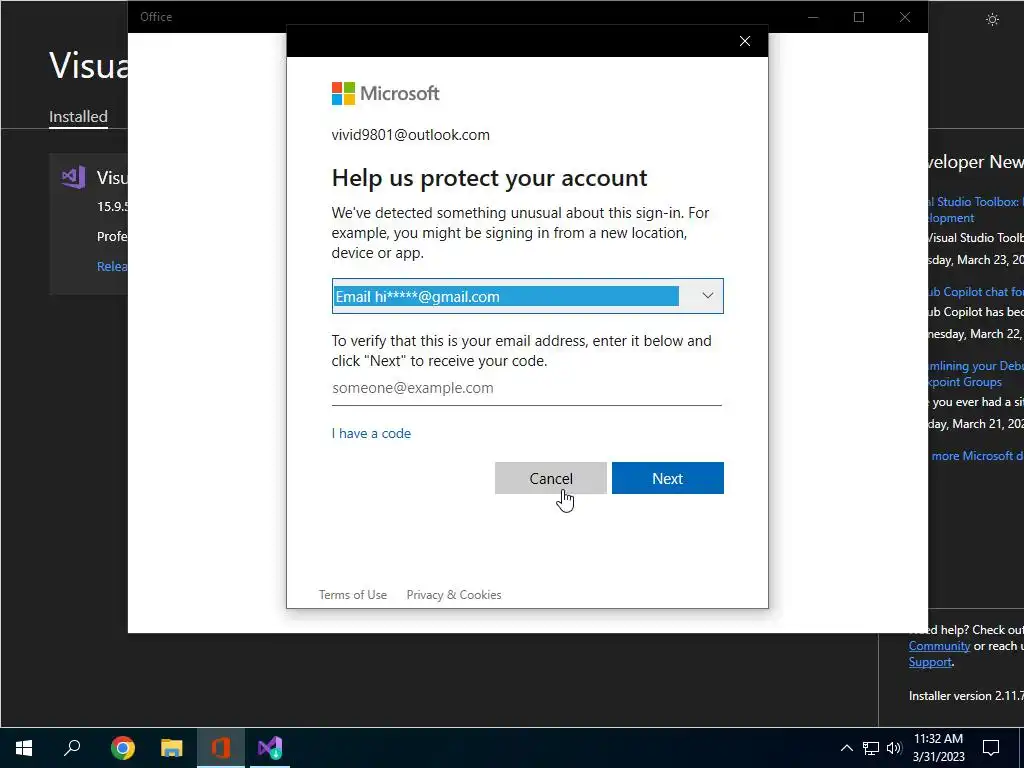Open the Windows Start menu
Screen dimensions: 1024x768
(x=24, y=748)
